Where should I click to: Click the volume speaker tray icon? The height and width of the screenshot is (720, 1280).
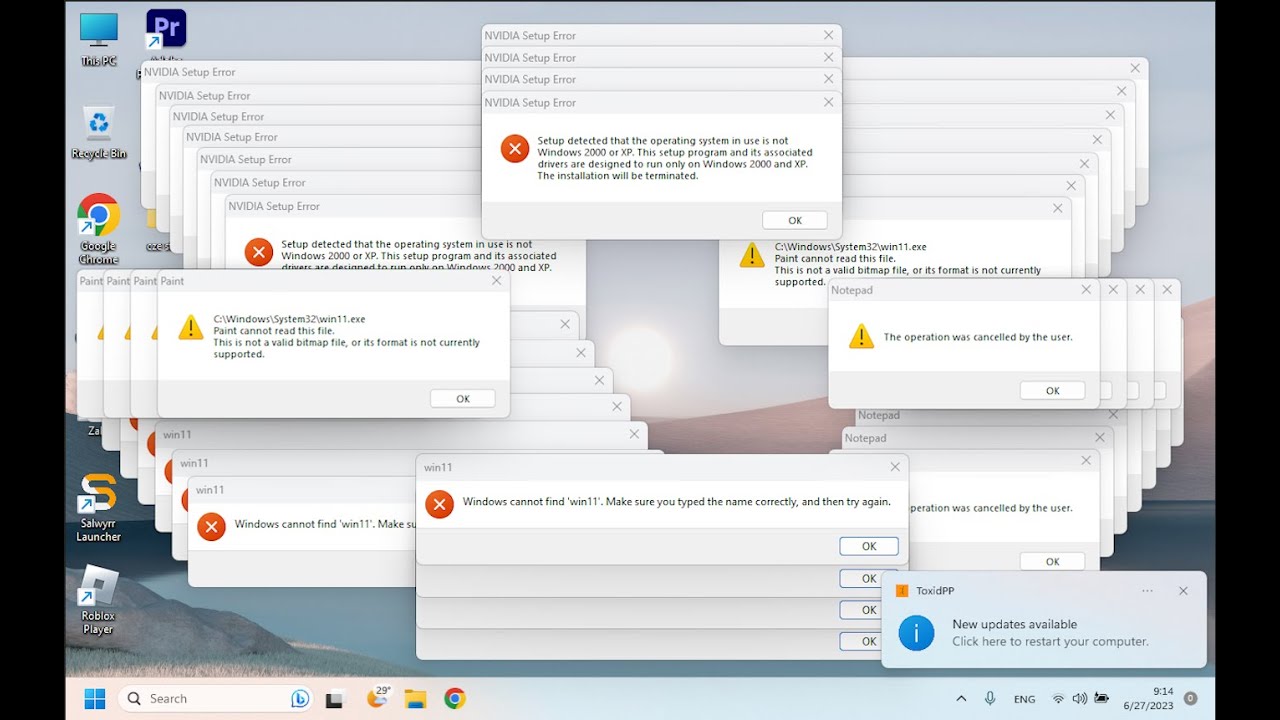click(x=1079, y=699)
